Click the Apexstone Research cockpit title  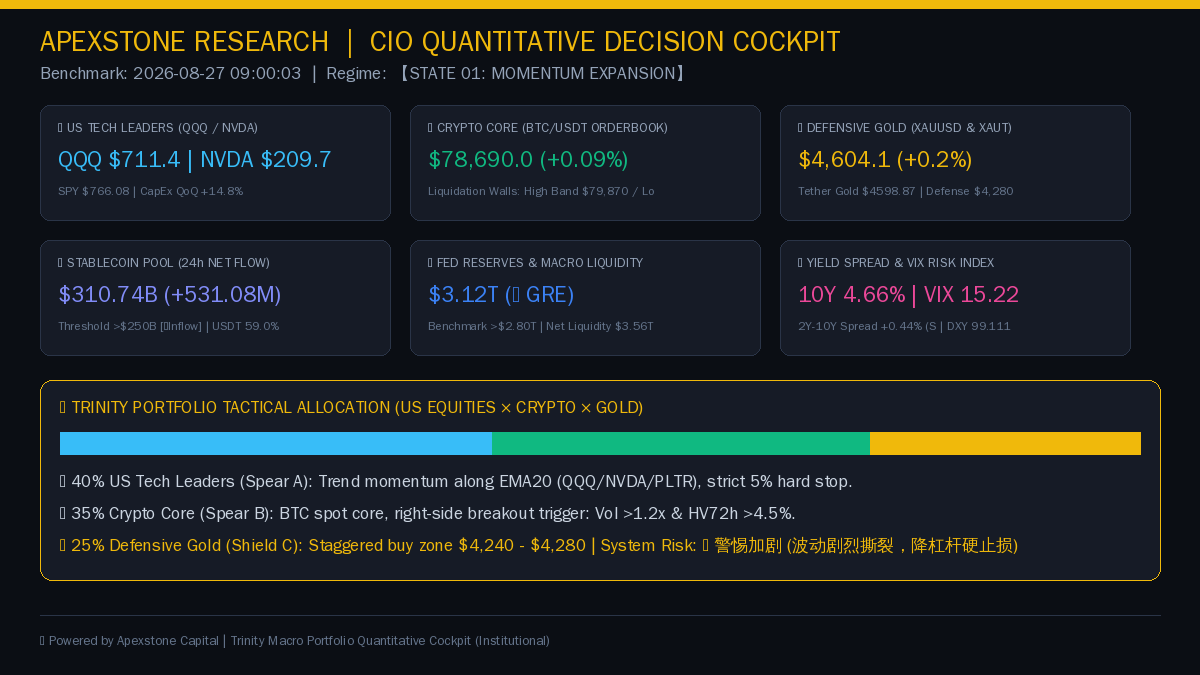(x=440, y=42)
